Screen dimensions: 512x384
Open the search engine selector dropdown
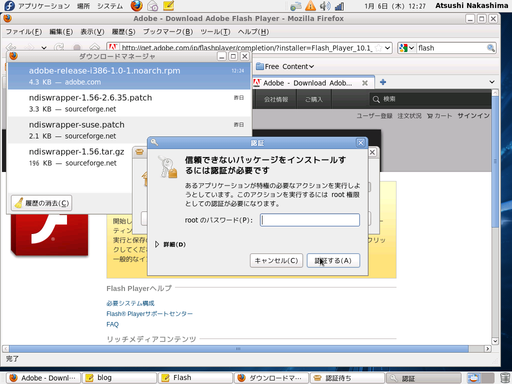(x=407, y=48)
